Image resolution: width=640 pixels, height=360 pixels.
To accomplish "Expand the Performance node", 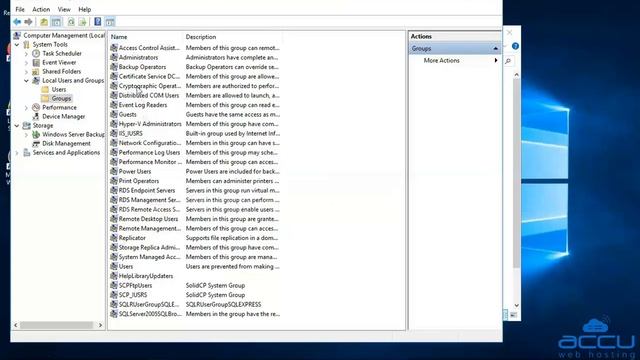I will point(26,107).
